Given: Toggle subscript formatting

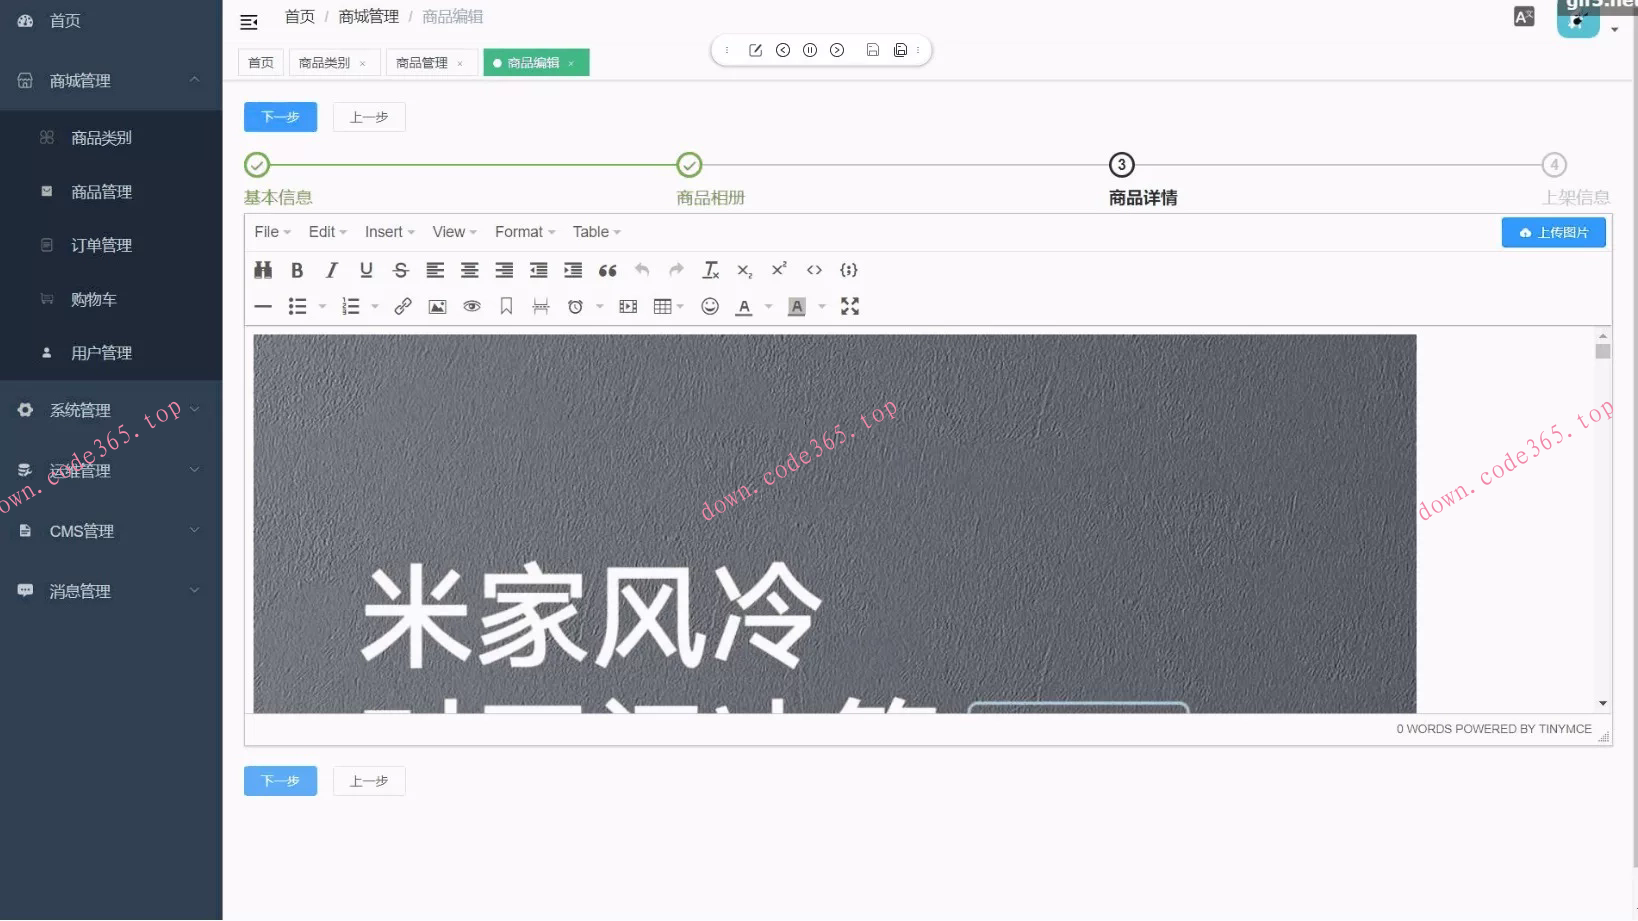Looking at the screenshot, I should 744,270.
